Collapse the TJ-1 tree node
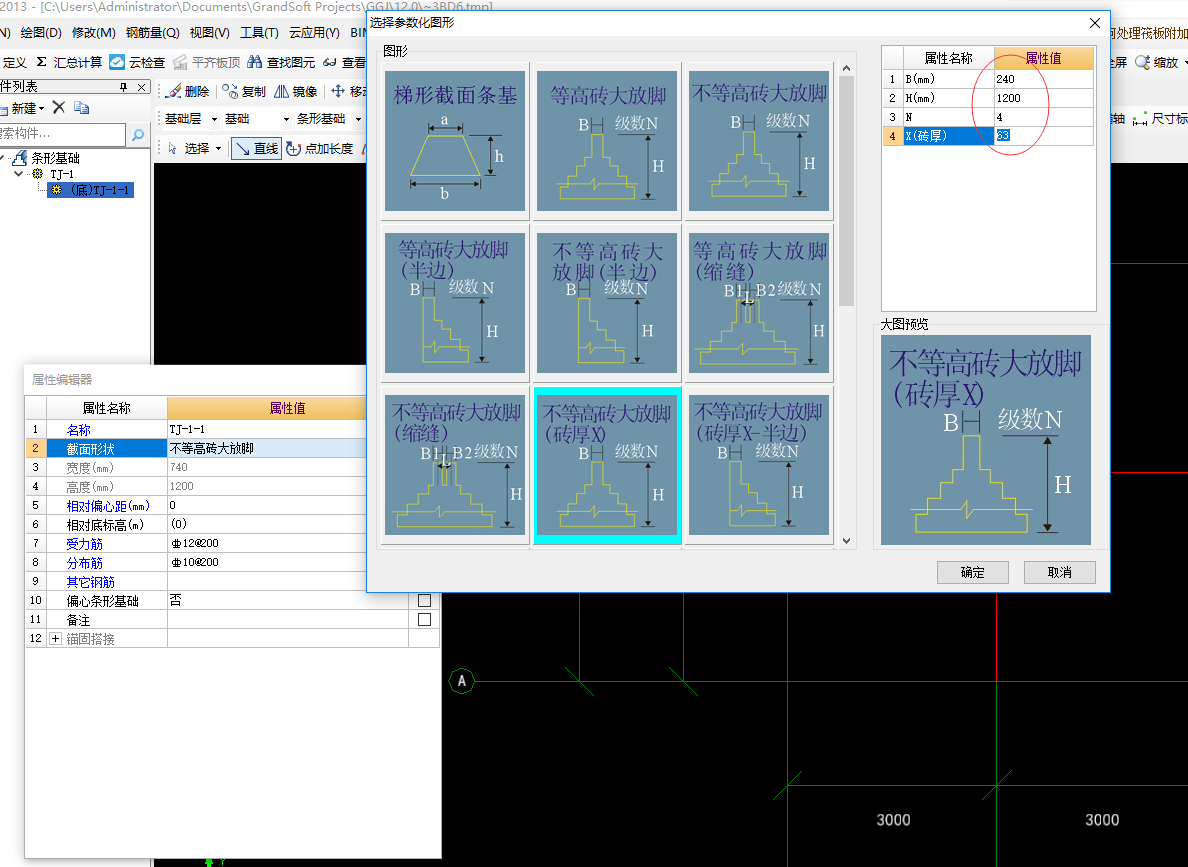1188x867 pixels. pyautogui.click(x=18, y=174)
